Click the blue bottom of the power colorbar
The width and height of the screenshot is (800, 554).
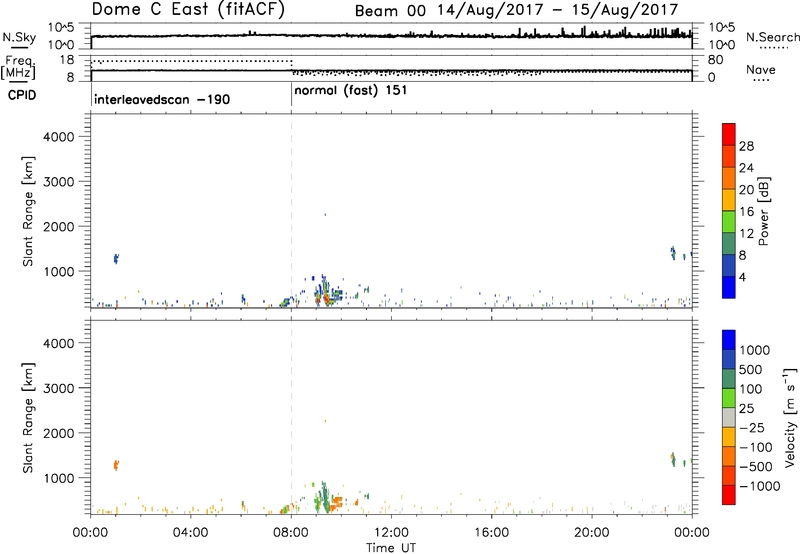click(x=729, y=287)
